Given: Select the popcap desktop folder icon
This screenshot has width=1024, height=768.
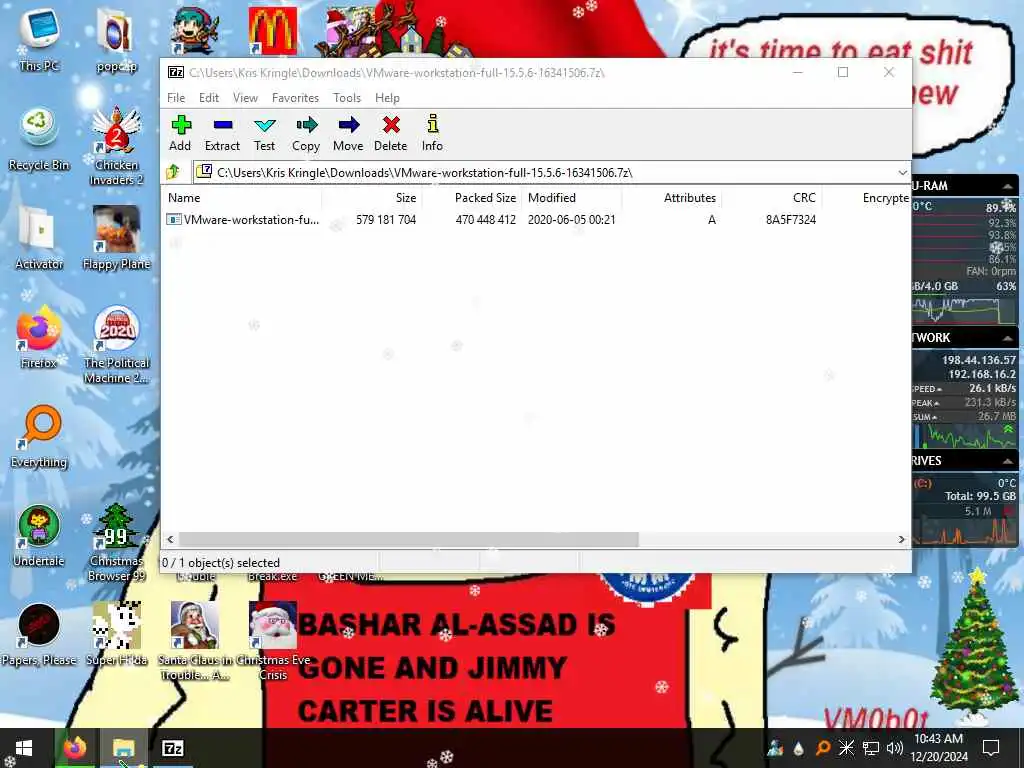Looking at the screenshot, I should pyautogui.click(x=116, y=39).
